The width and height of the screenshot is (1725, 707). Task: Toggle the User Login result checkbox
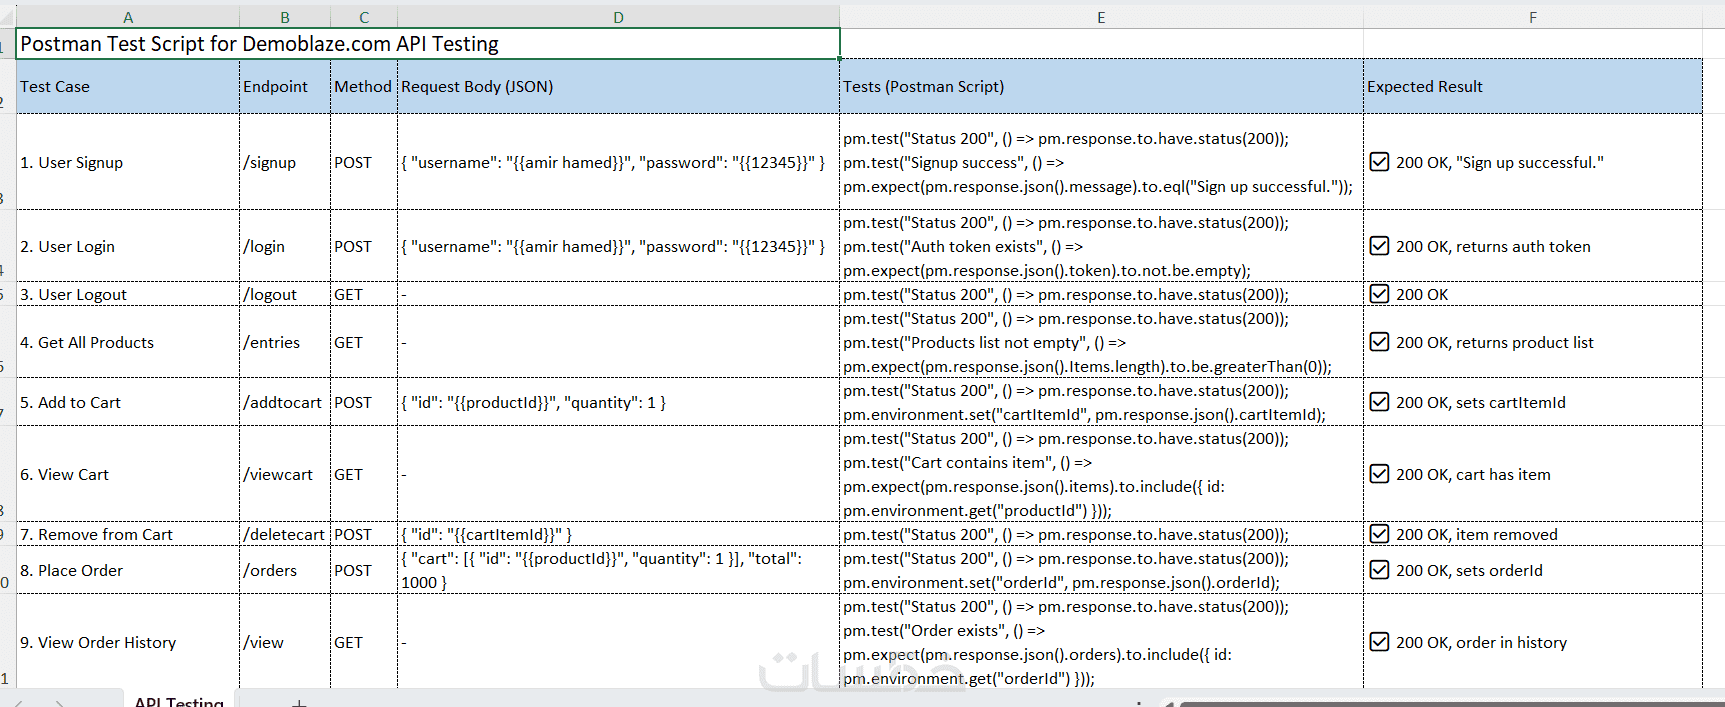click(1379, 246)
